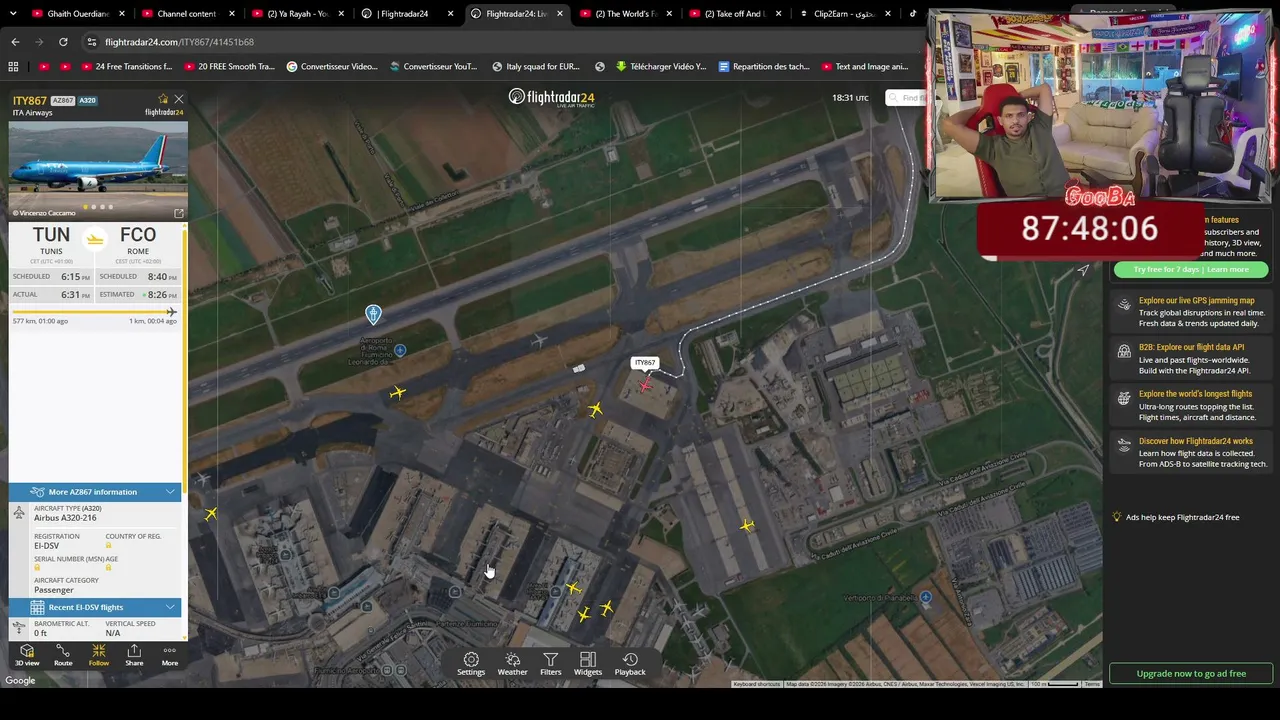Expand the Recent EI-DSV flights section
The width and height of the screenshot is (1280, 720).
pyautogui.click(x=95, y=607)
